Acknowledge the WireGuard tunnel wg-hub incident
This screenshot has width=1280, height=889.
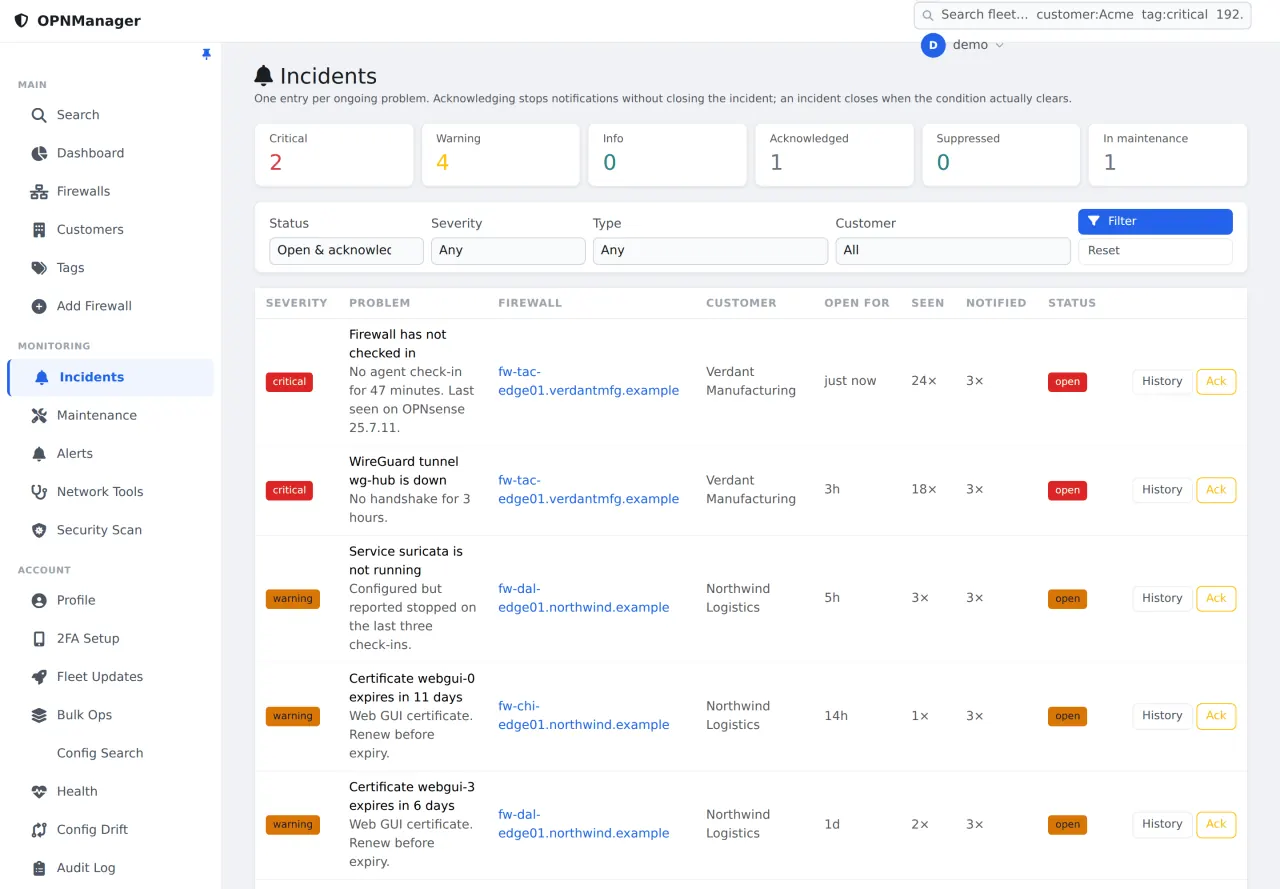(x=1216, y=490)
